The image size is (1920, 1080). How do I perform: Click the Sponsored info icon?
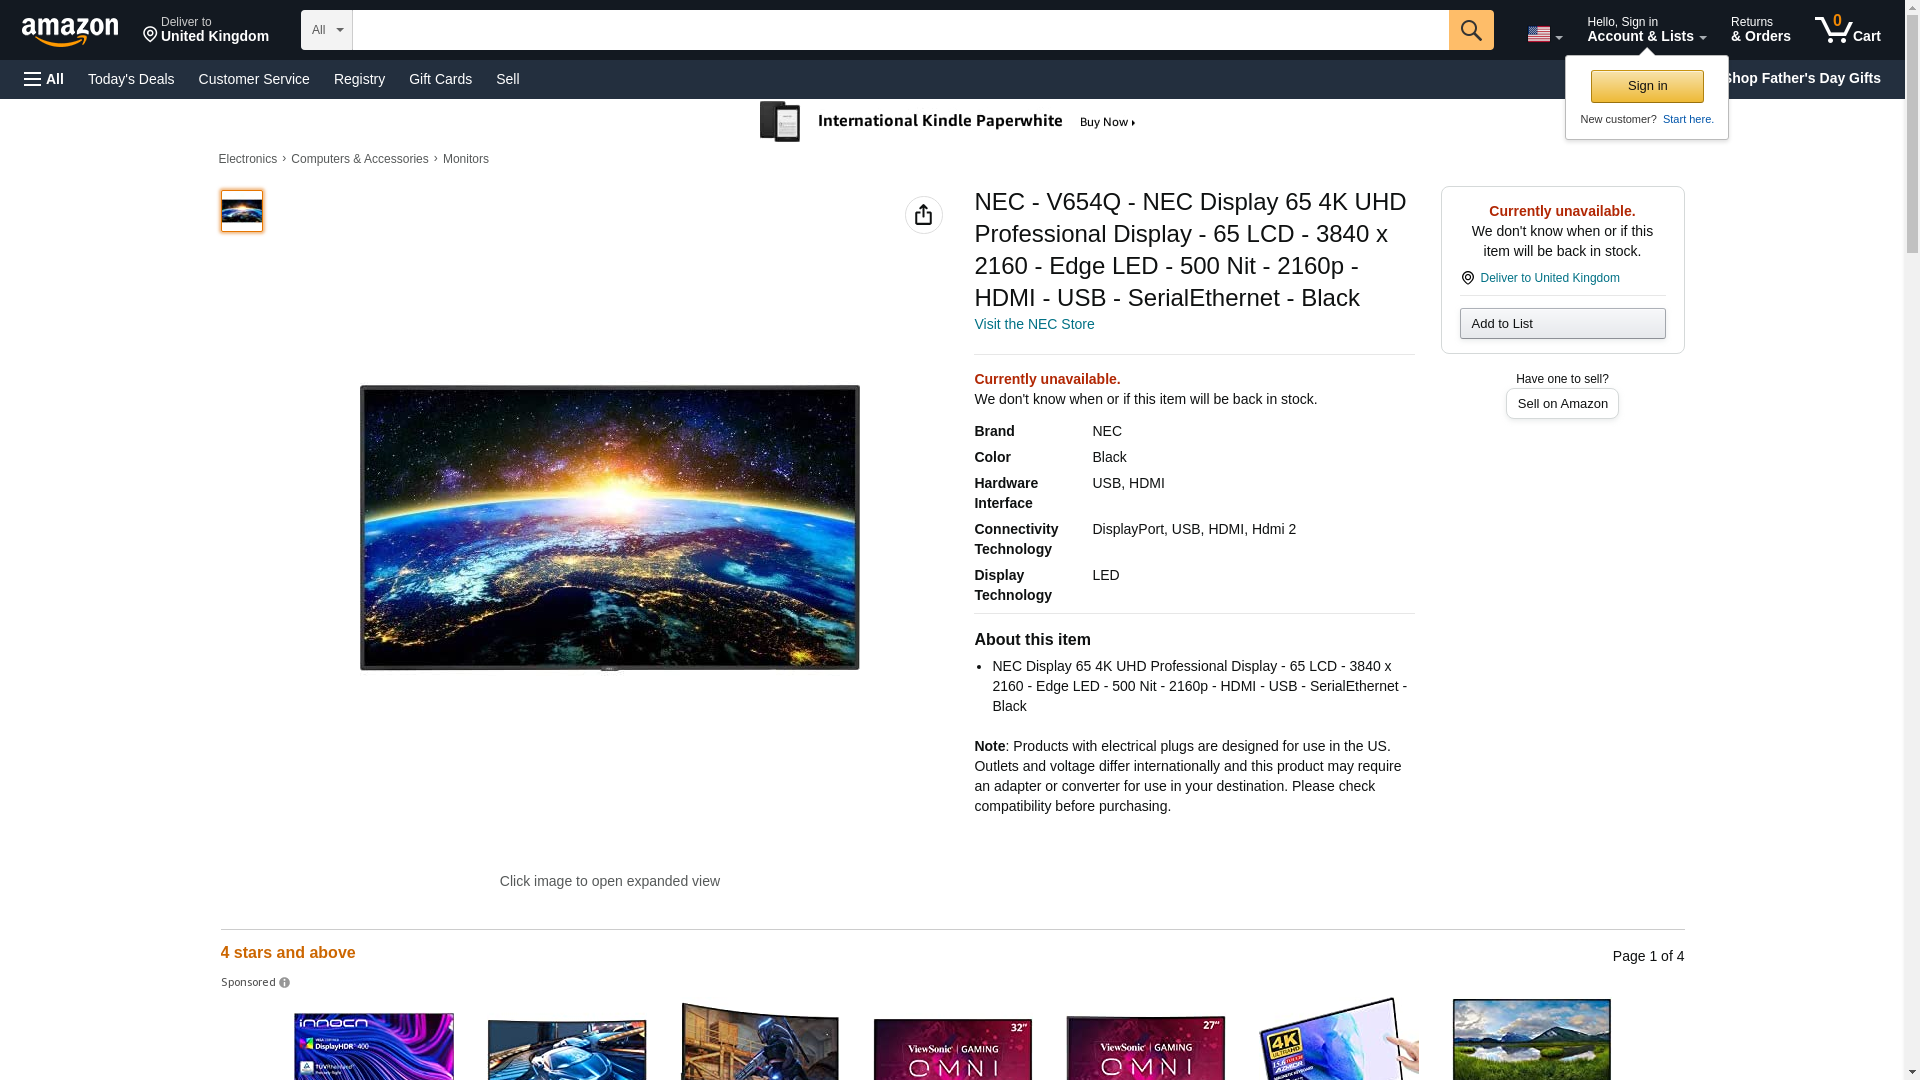pos(285,983)
